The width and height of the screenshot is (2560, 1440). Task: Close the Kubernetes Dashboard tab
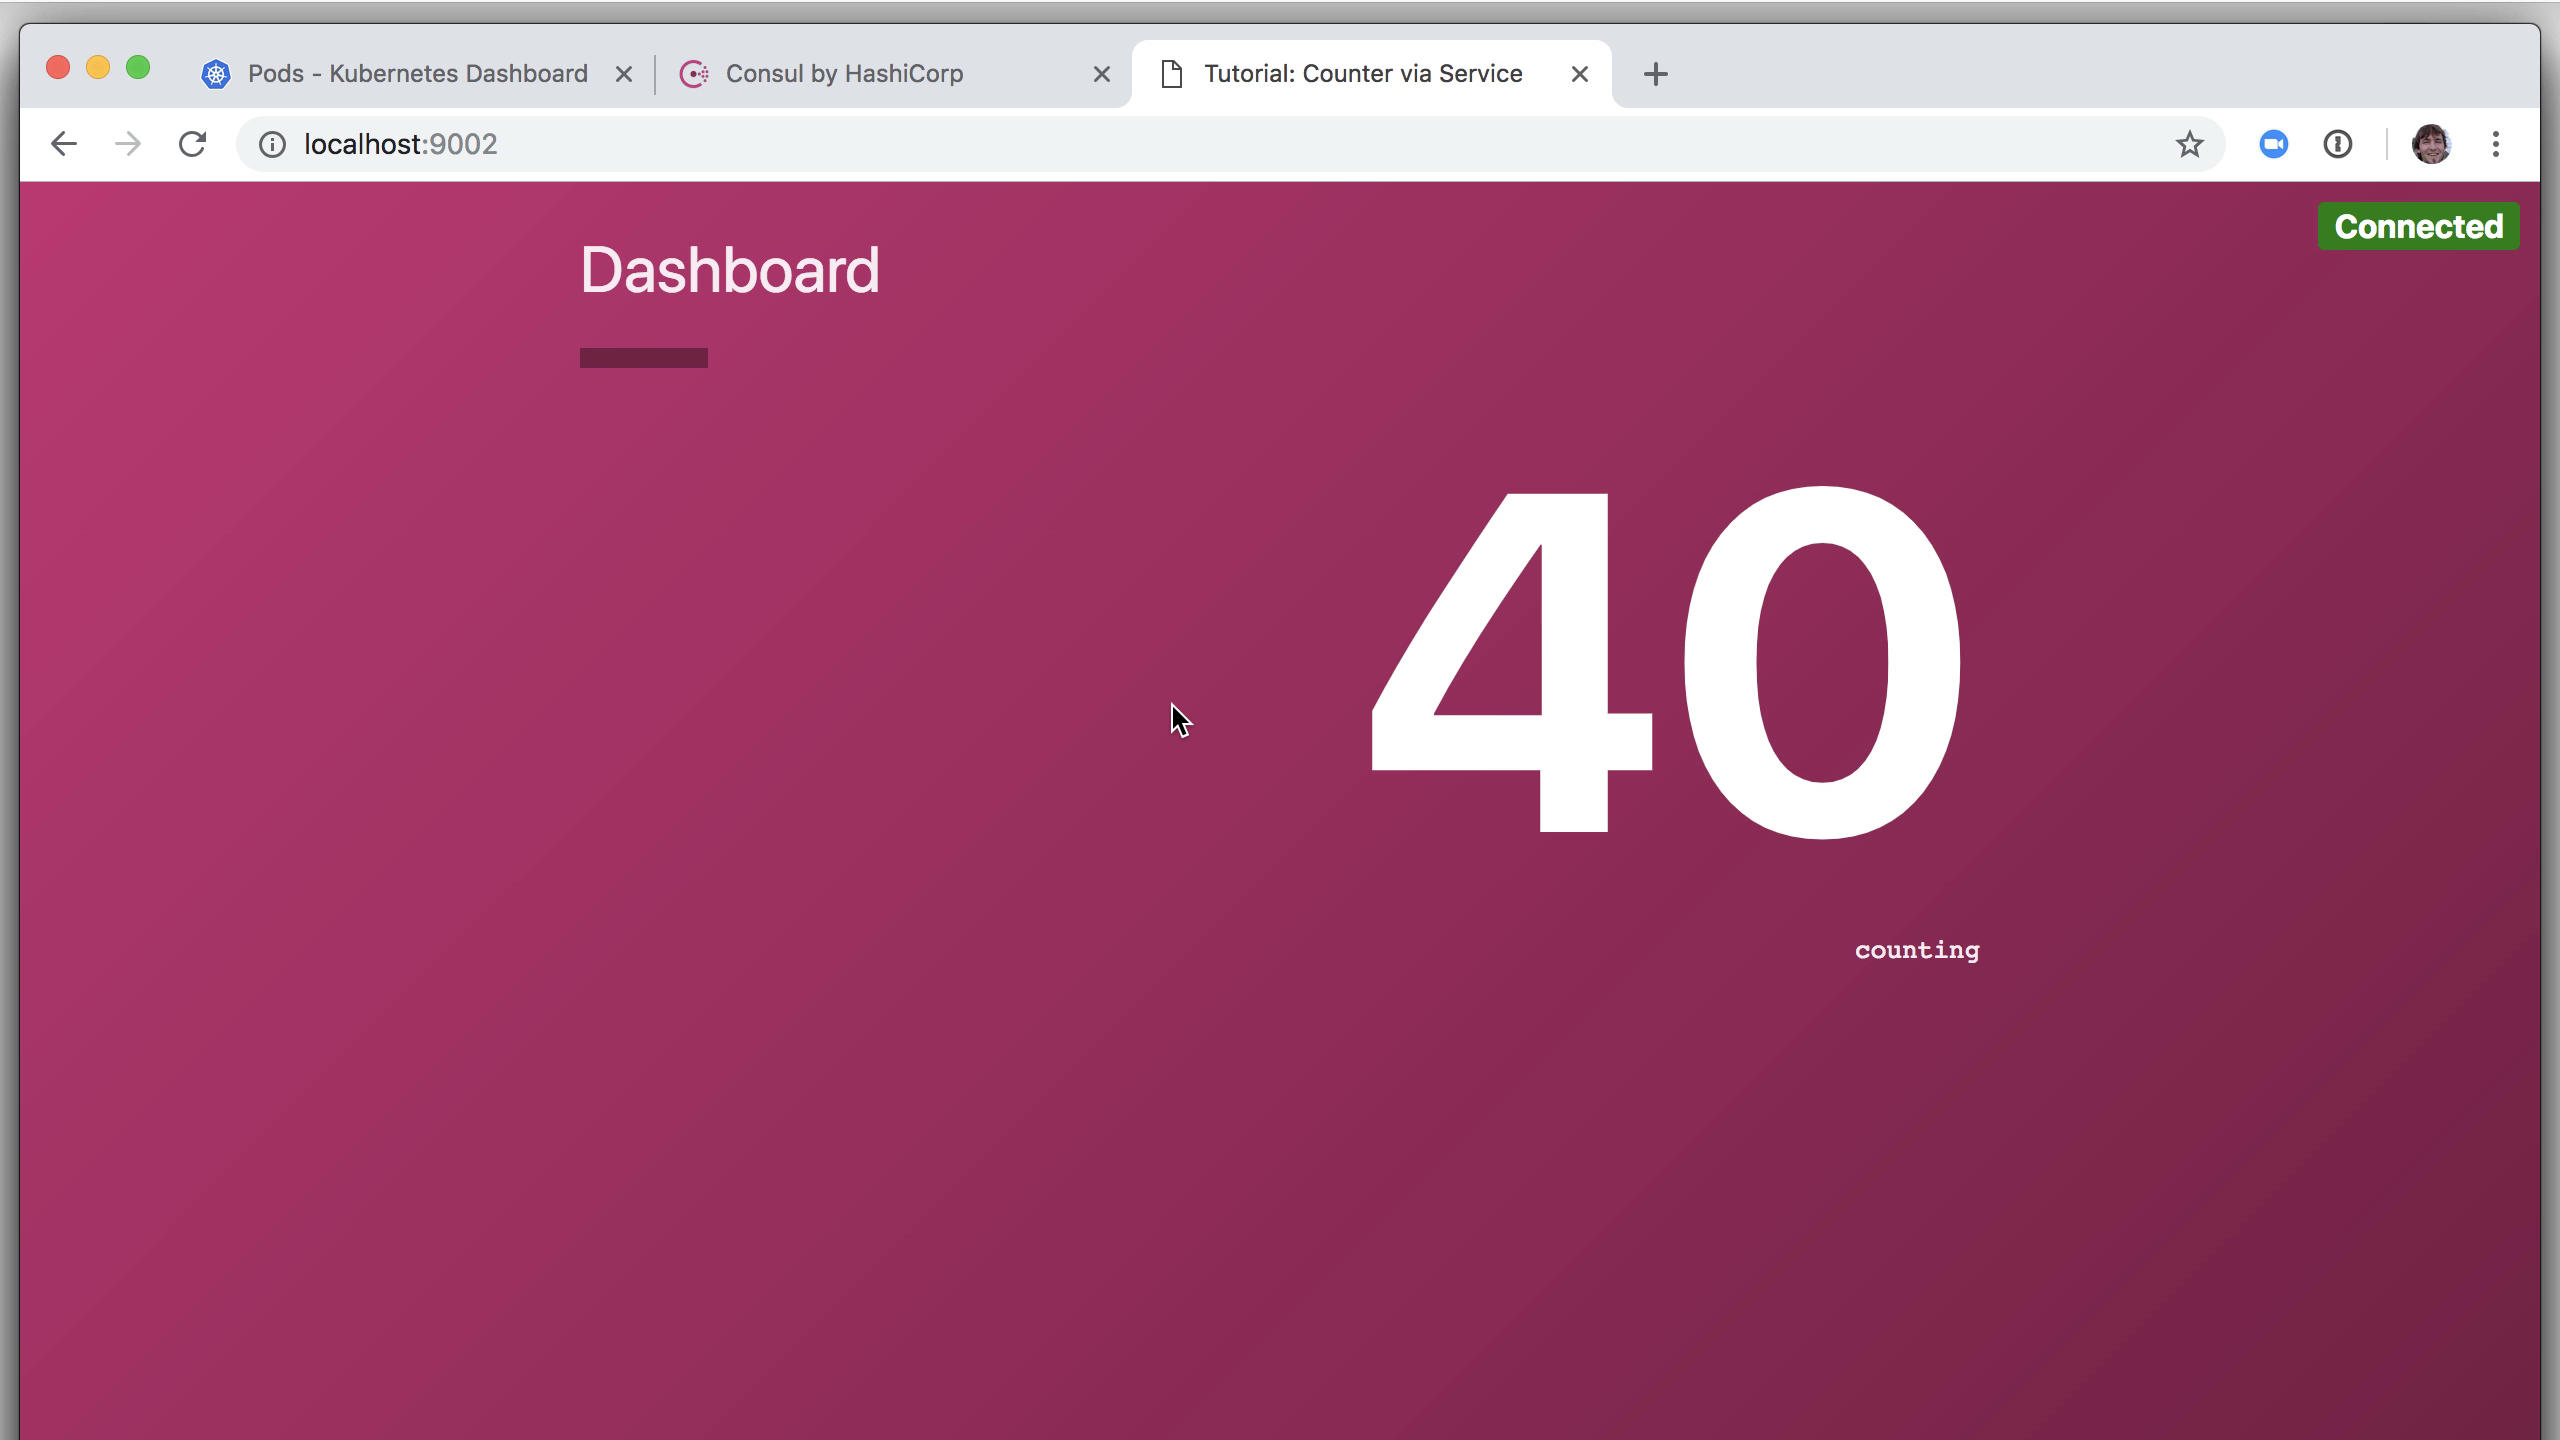pyautogui.click(x=624, y=74)
